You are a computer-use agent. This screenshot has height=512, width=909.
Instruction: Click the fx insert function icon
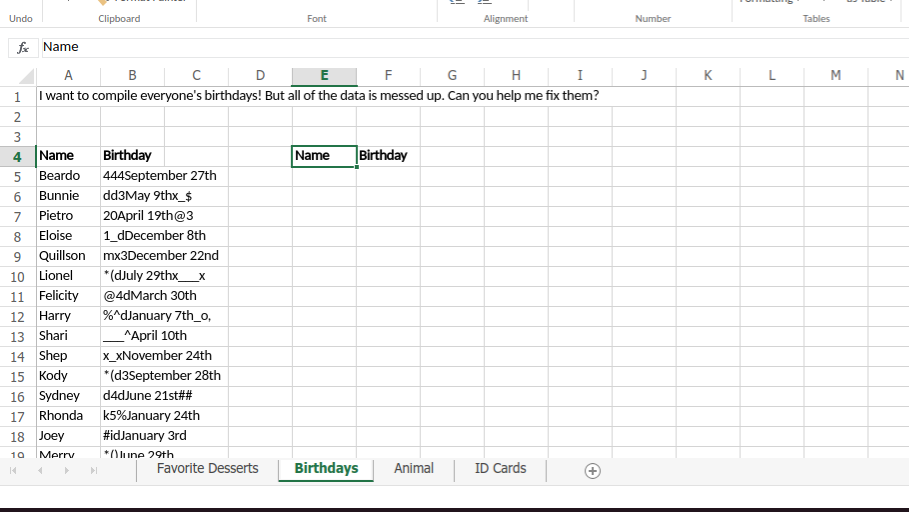click(x=23, y=48)
